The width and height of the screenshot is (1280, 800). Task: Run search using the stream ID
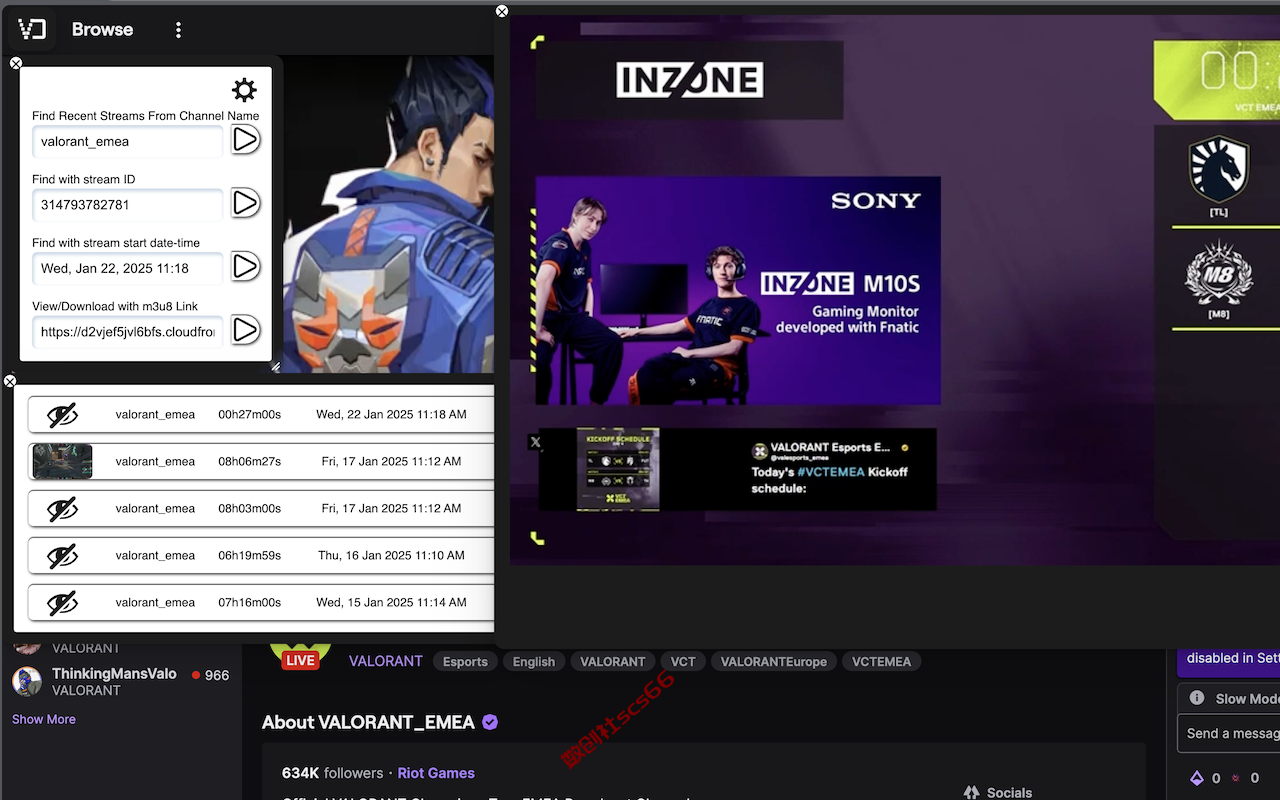click(246, 204)
